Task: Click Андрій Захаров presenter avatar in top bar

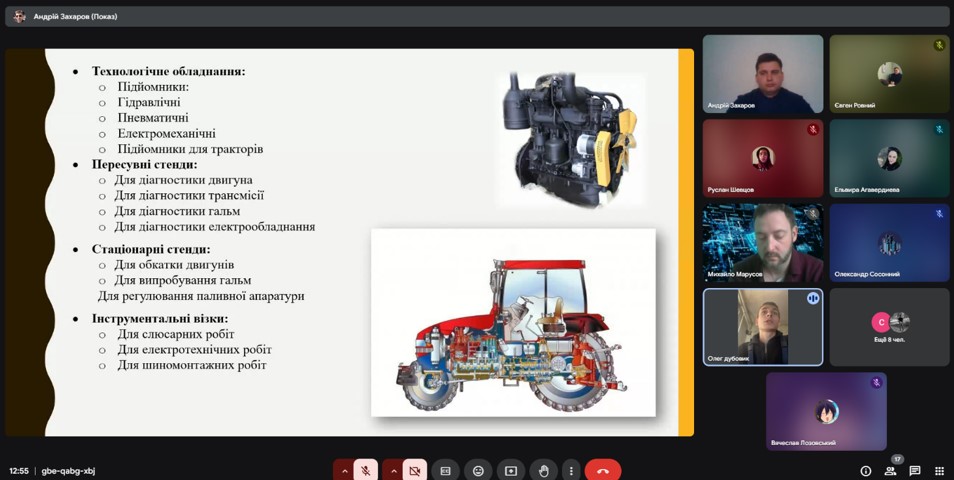Action: coord(19,16)
